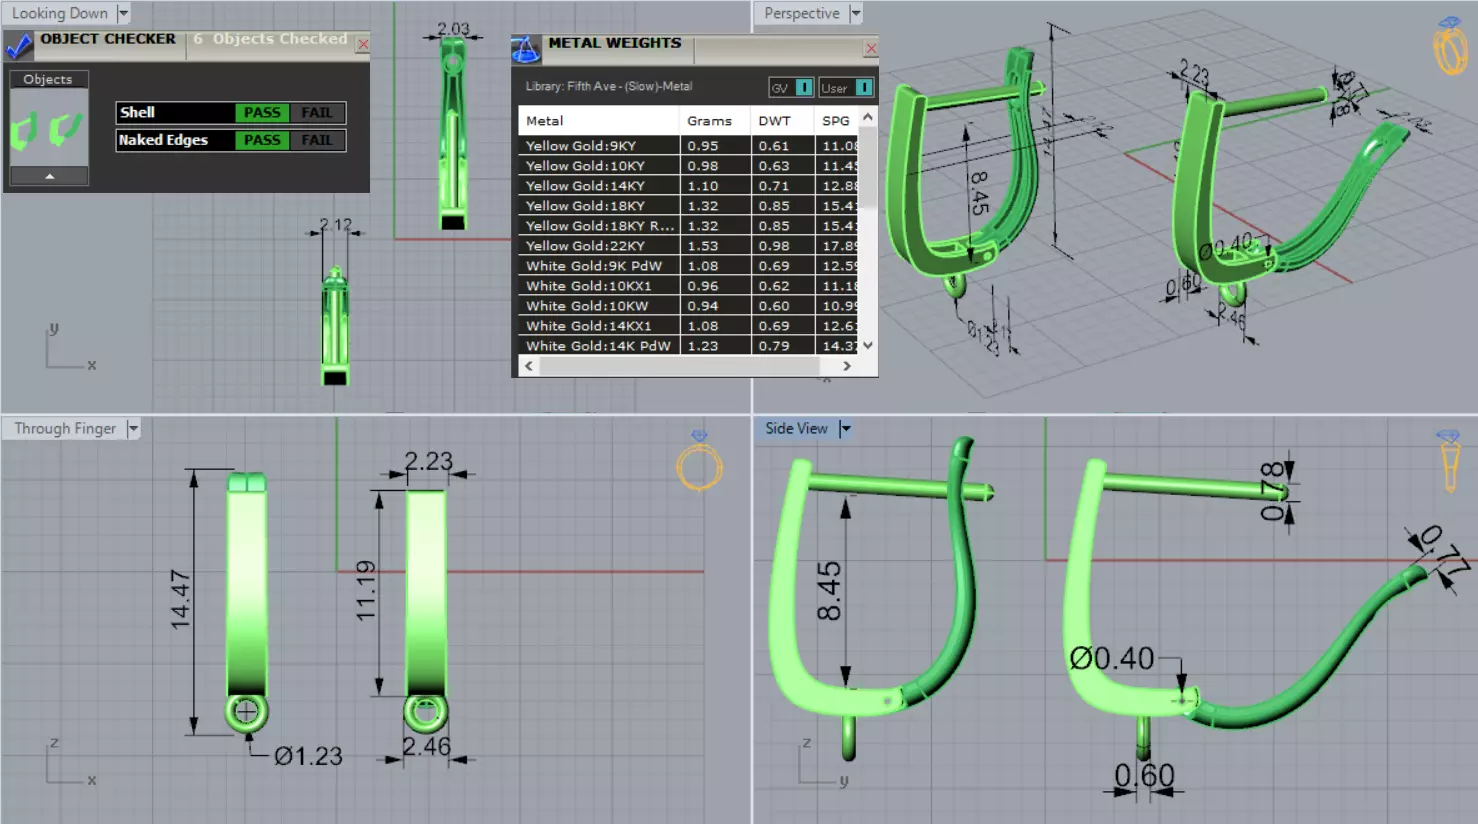Click ring icon in Through Finger viewport
1478x824 pixels.
click(x=699, y=461)
